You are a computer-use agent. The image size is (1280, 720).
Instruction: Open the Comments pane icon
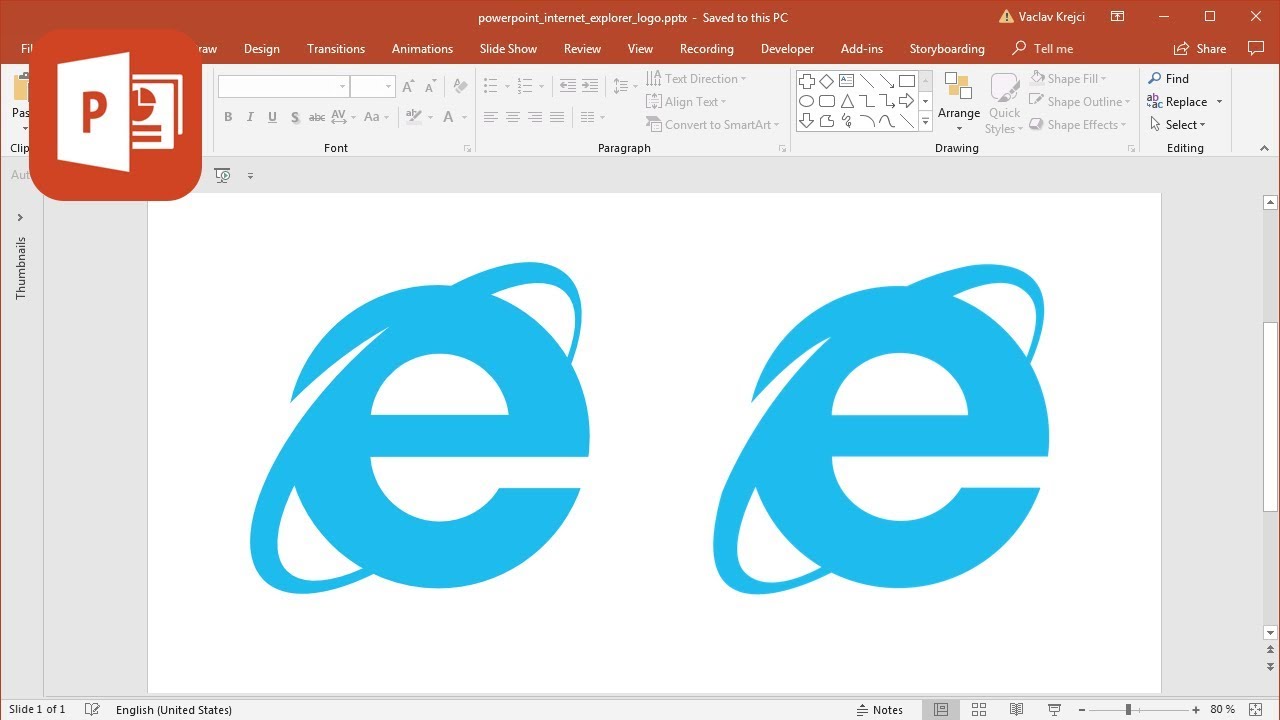point(1257,48)
